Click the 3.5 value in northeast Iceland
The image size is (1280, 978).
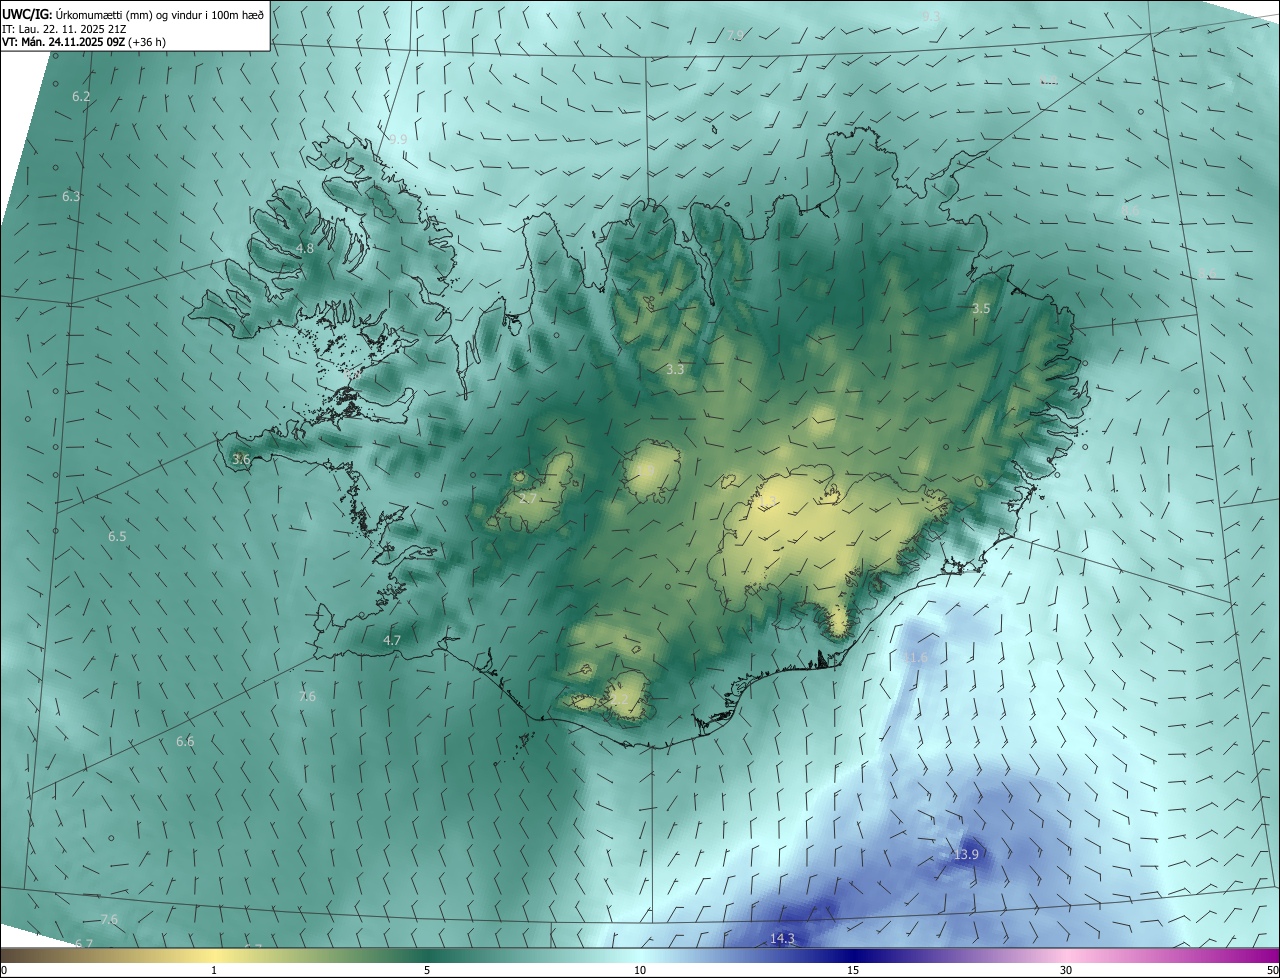[981, 309]
